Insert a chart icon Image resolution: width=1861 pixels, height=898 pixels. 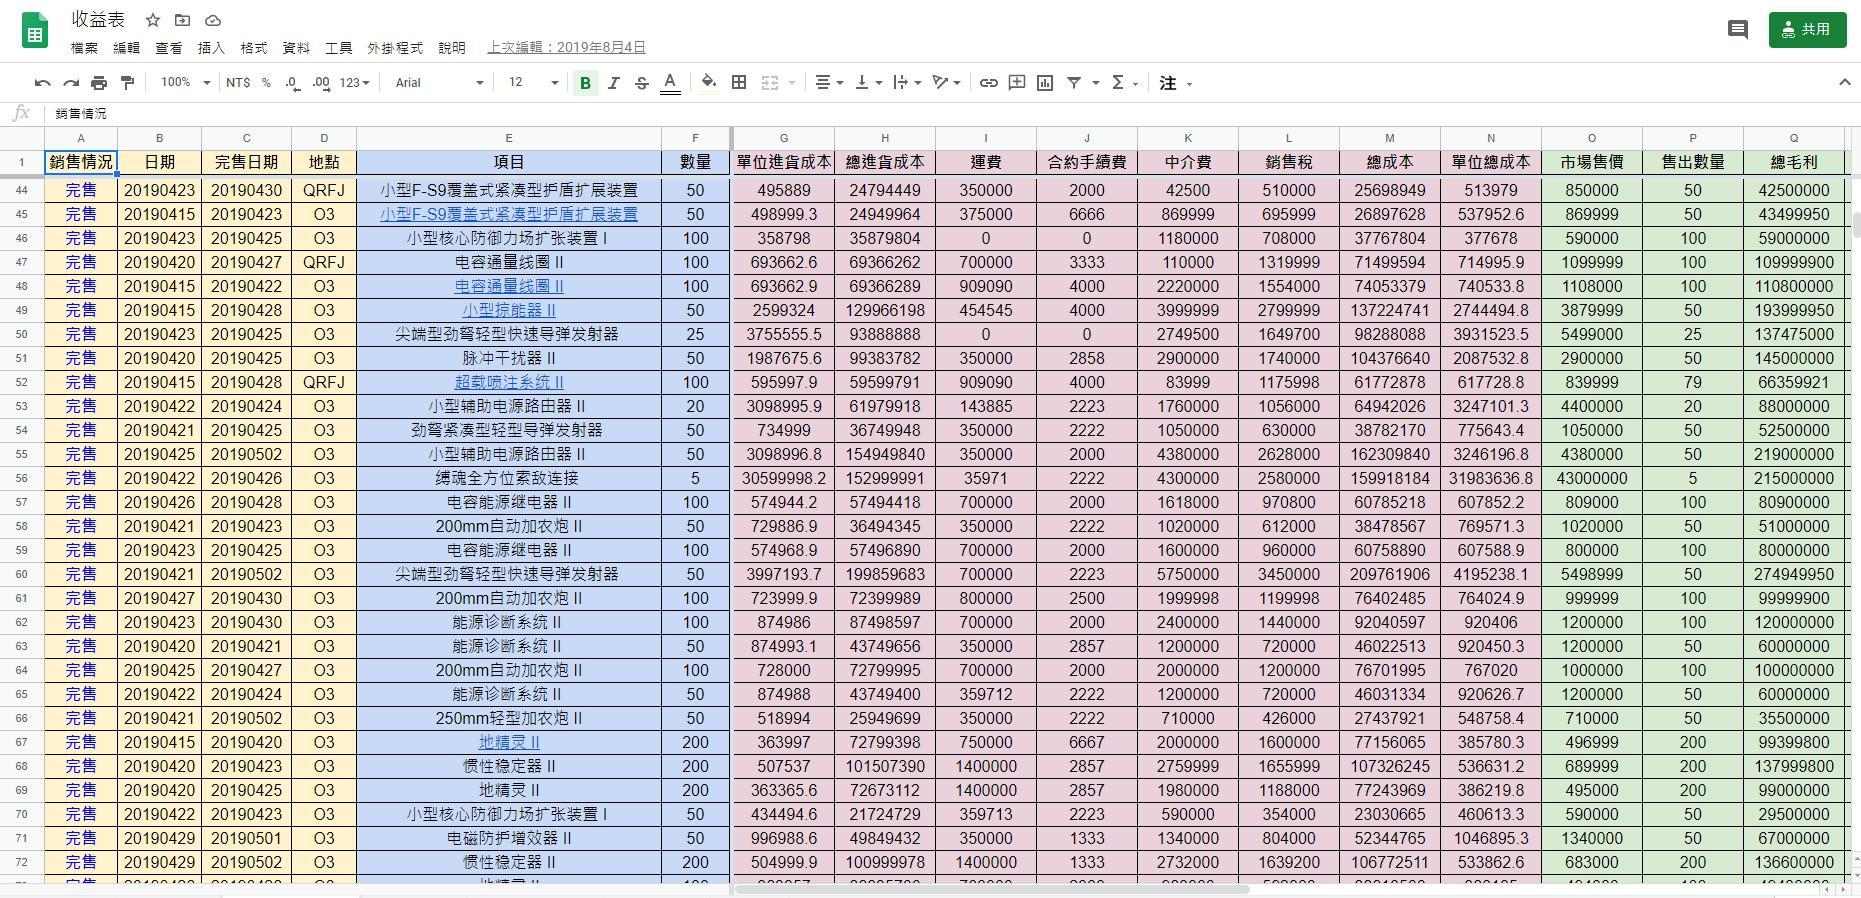pyautogui.click(x=1045, y=83)
